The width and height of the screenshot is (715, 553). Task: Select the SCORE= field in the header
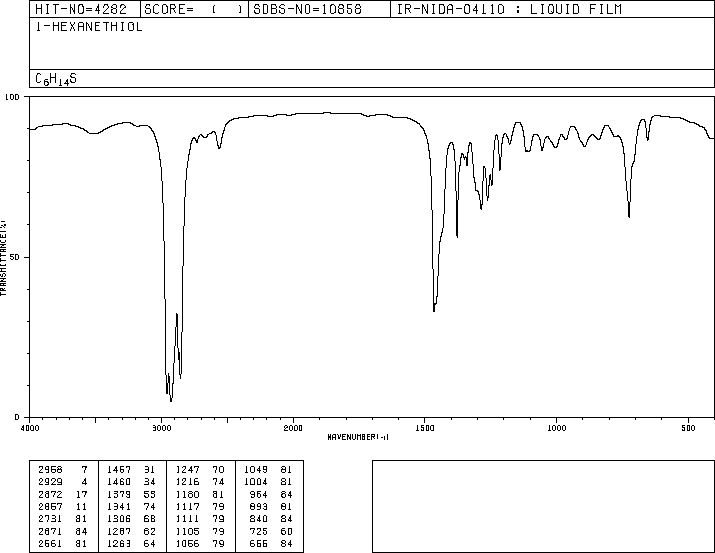[194, 9]
